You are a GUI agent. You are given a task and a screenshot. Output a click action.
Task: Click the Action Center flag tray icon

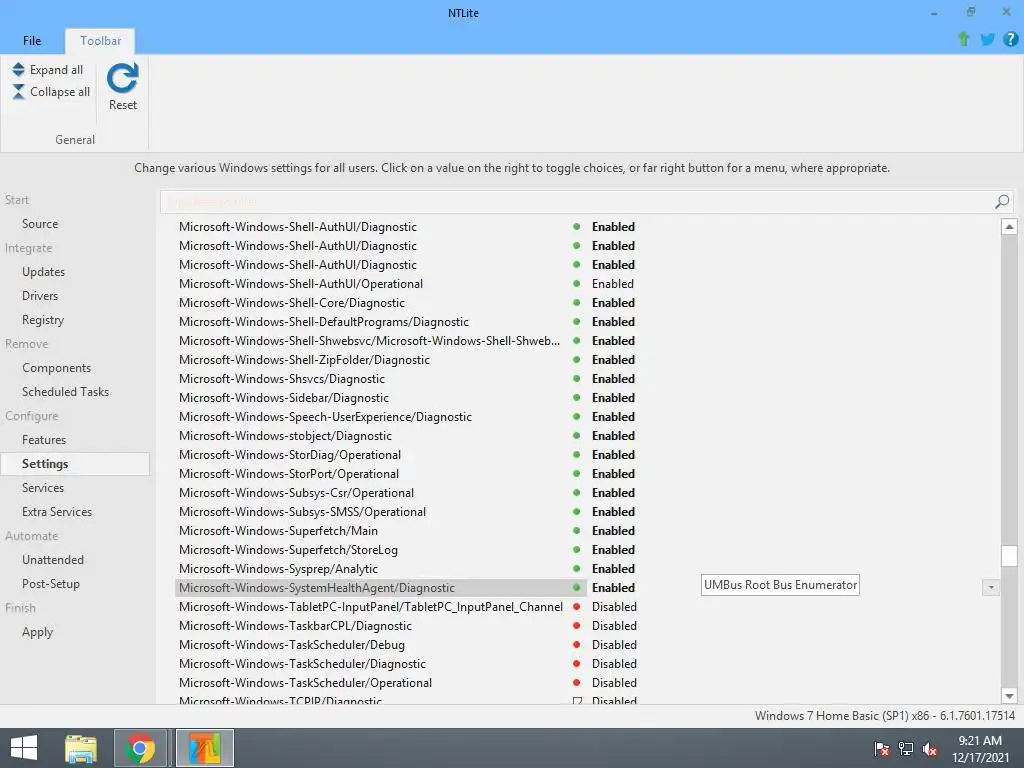pyautogui.click(x=882, y=748)
